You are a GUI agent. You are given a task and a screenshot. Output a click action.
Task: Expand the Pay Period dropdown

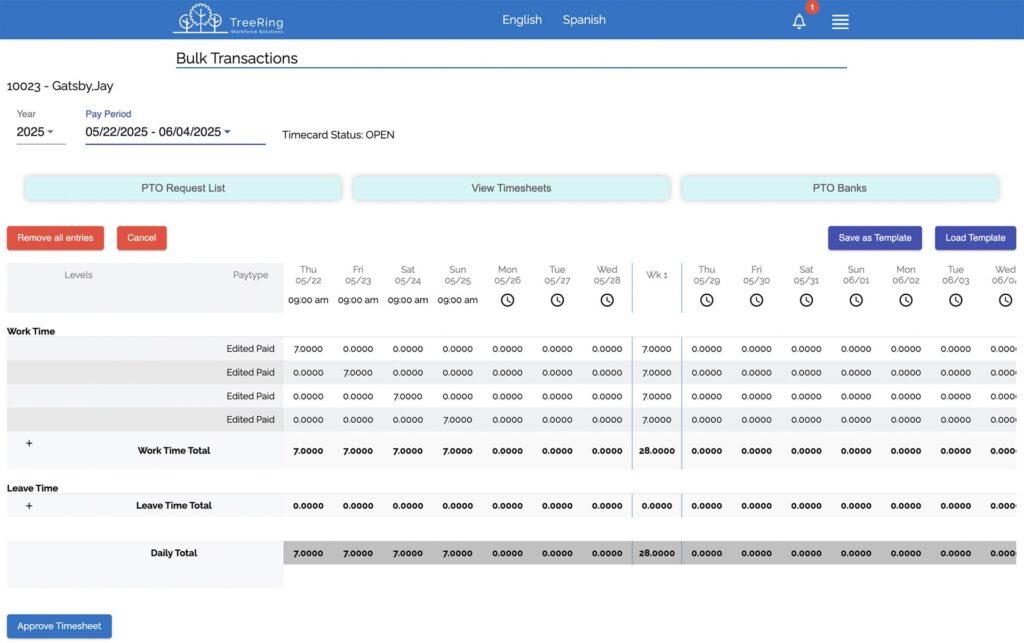(158, 132)
